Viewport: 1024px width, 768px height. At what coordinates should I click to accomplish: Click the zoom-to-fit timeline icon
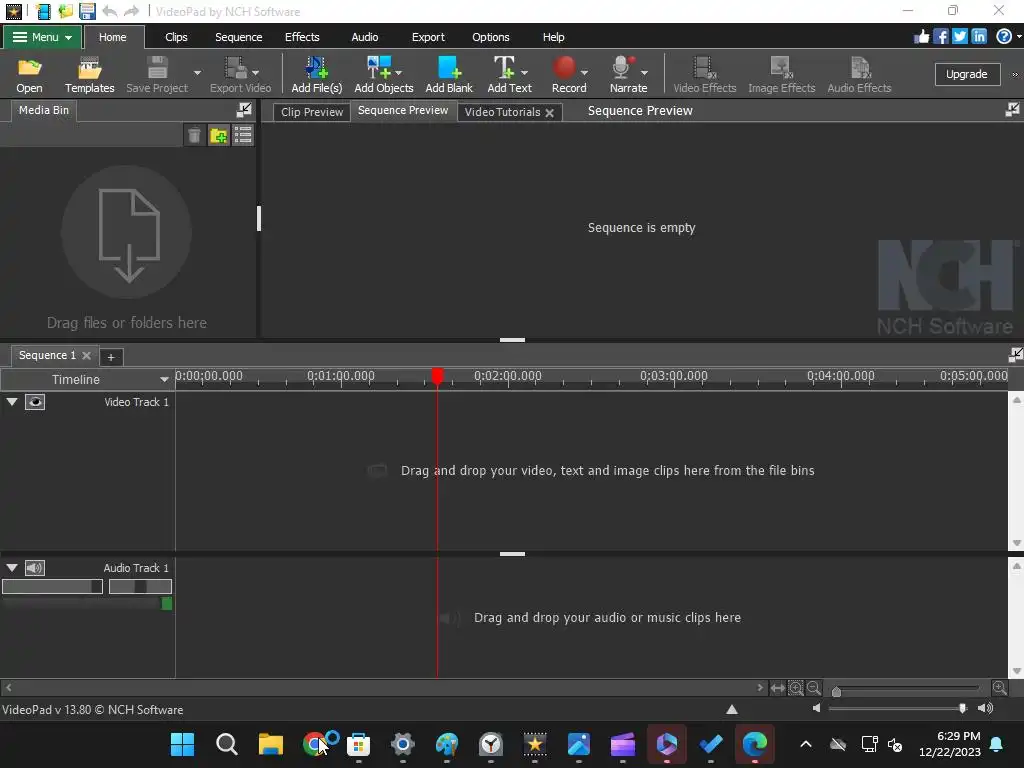click(x=777, y=688)
